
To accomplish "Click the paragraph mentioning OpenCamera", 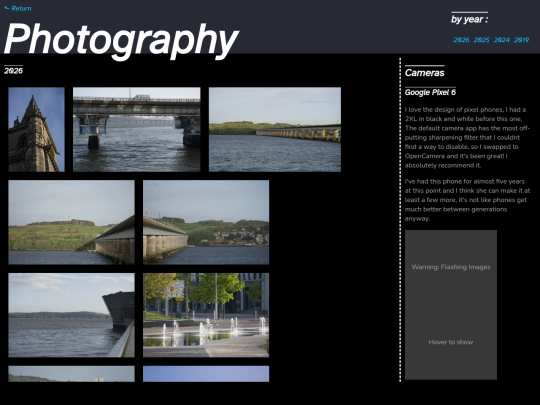I will (x=467, y=137).
